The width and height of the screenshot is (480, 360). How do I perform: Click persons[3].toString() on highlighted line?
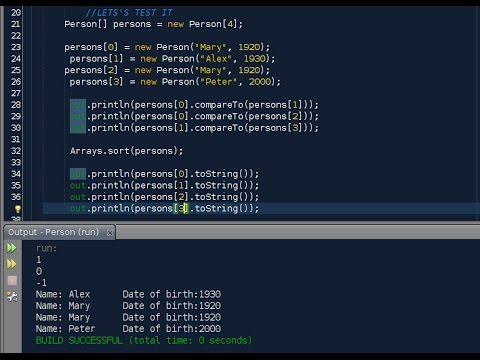164,209
